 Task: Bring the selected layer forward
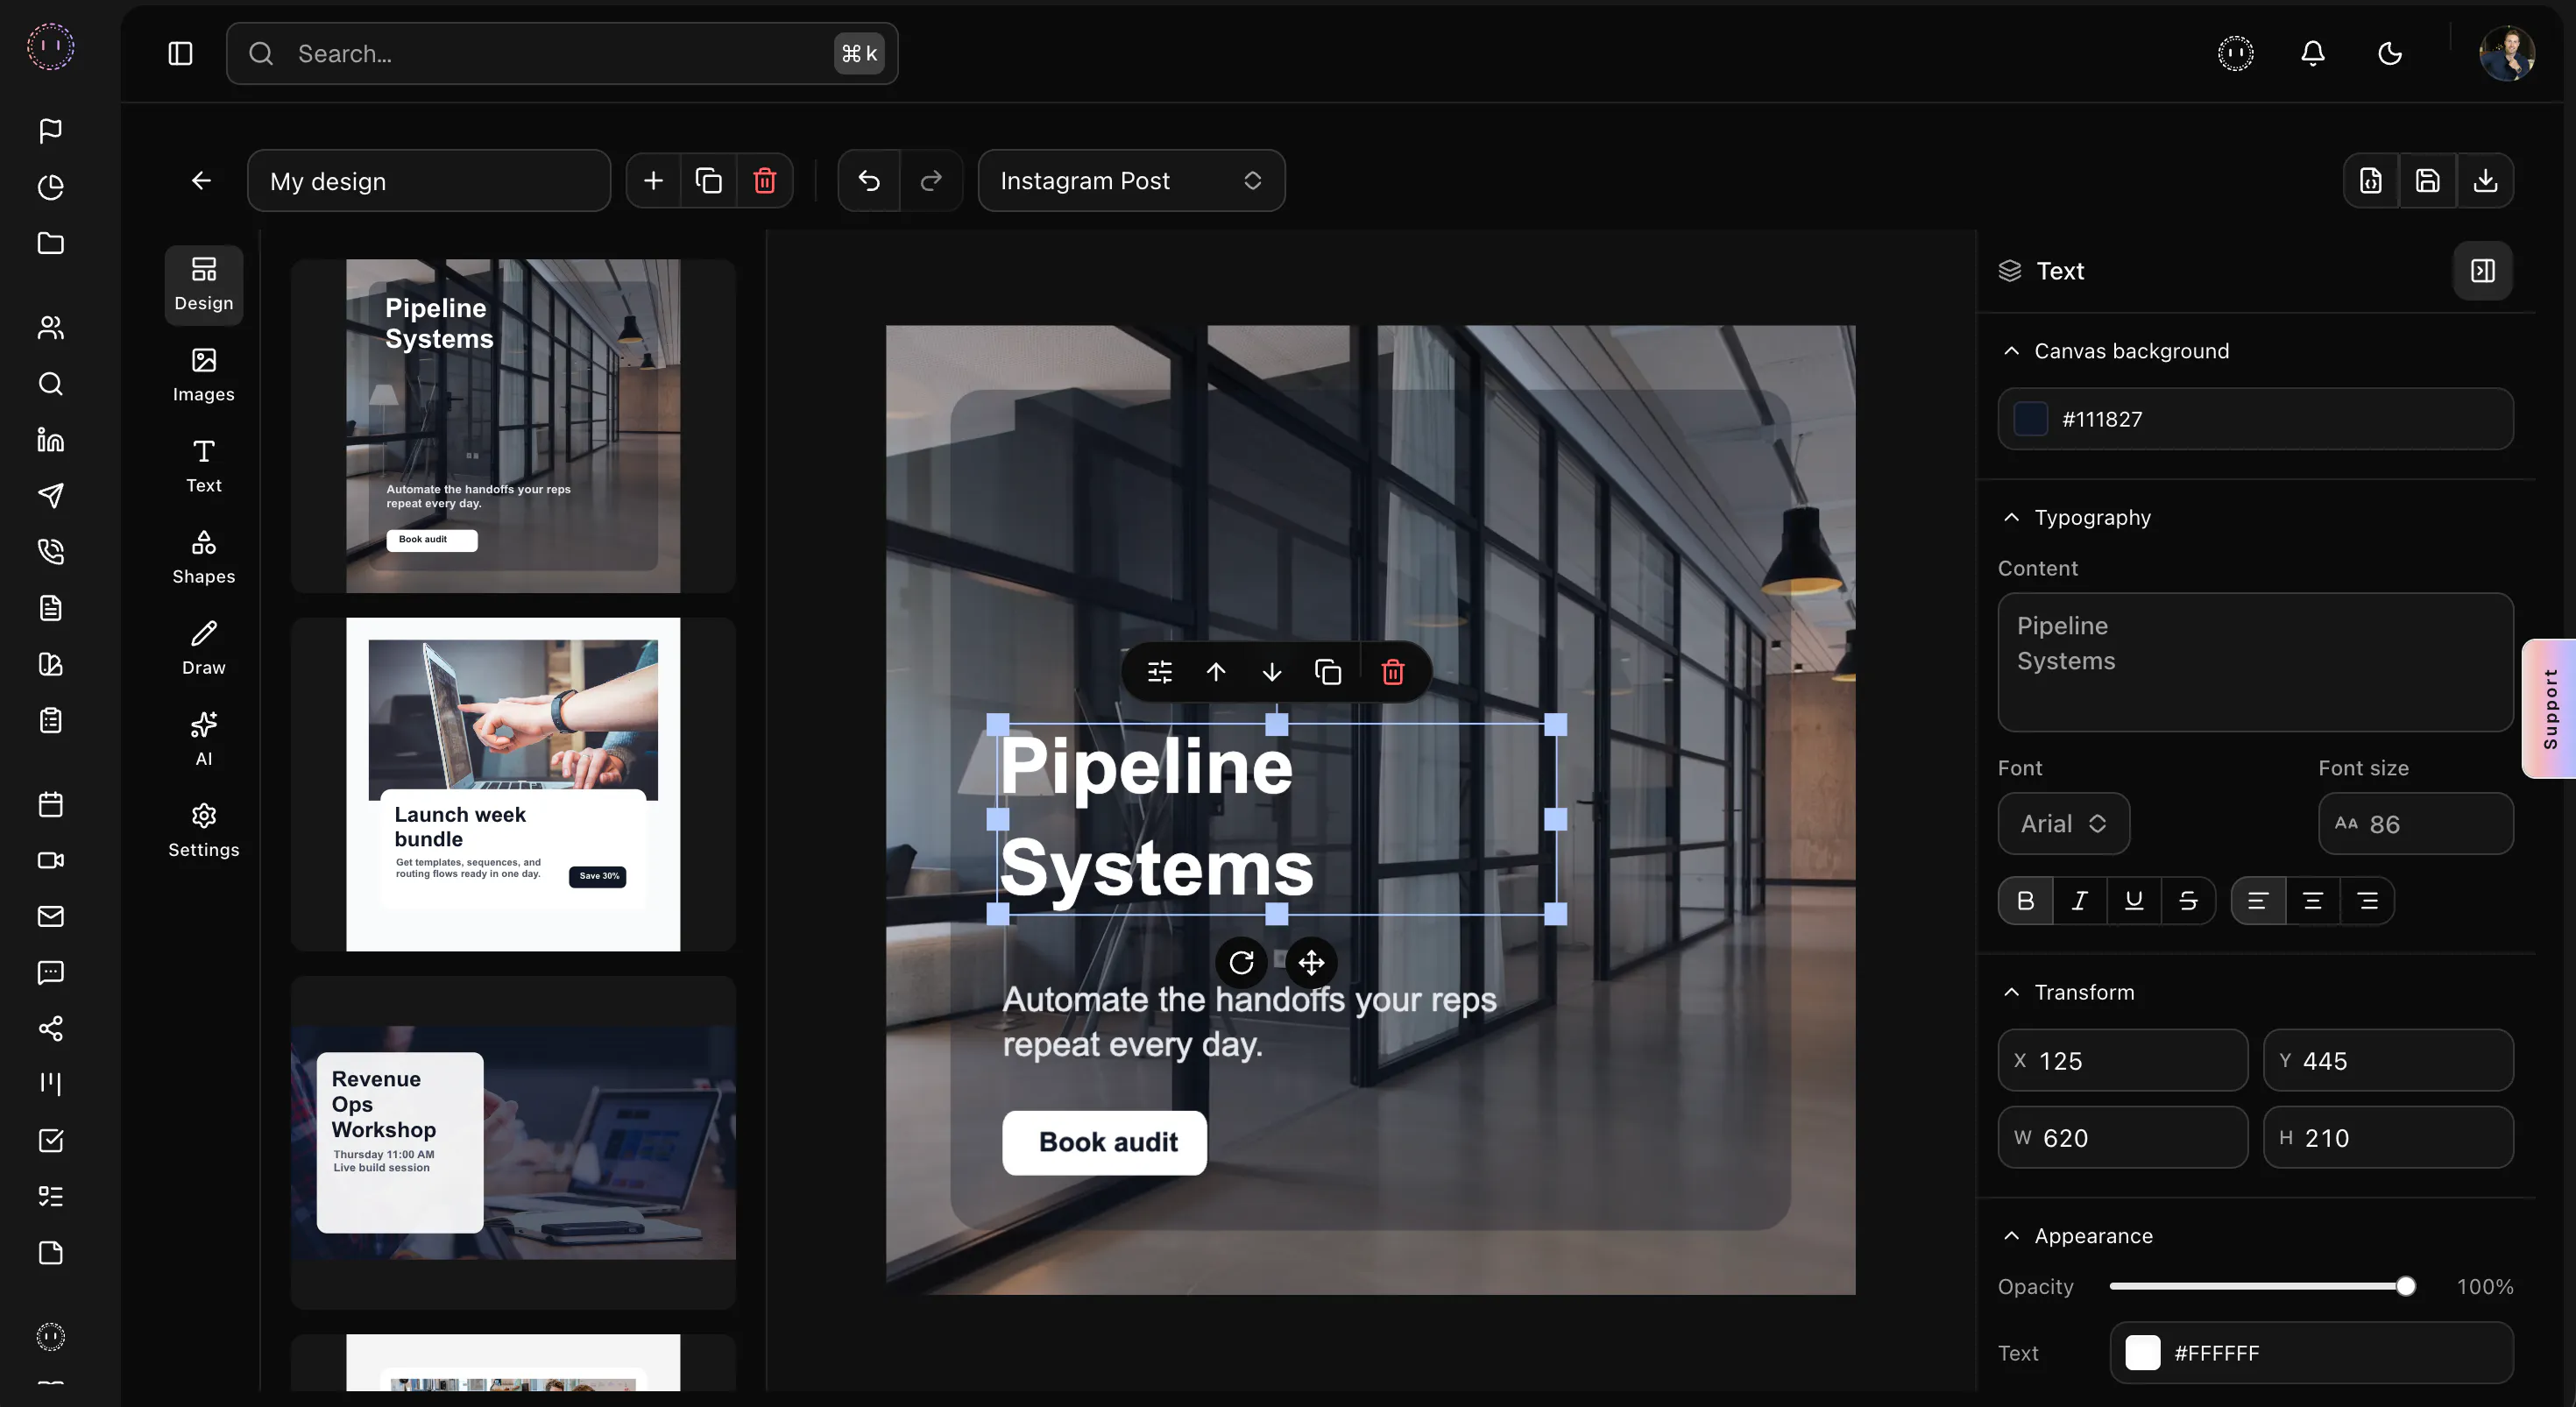tap(1216, 672)
